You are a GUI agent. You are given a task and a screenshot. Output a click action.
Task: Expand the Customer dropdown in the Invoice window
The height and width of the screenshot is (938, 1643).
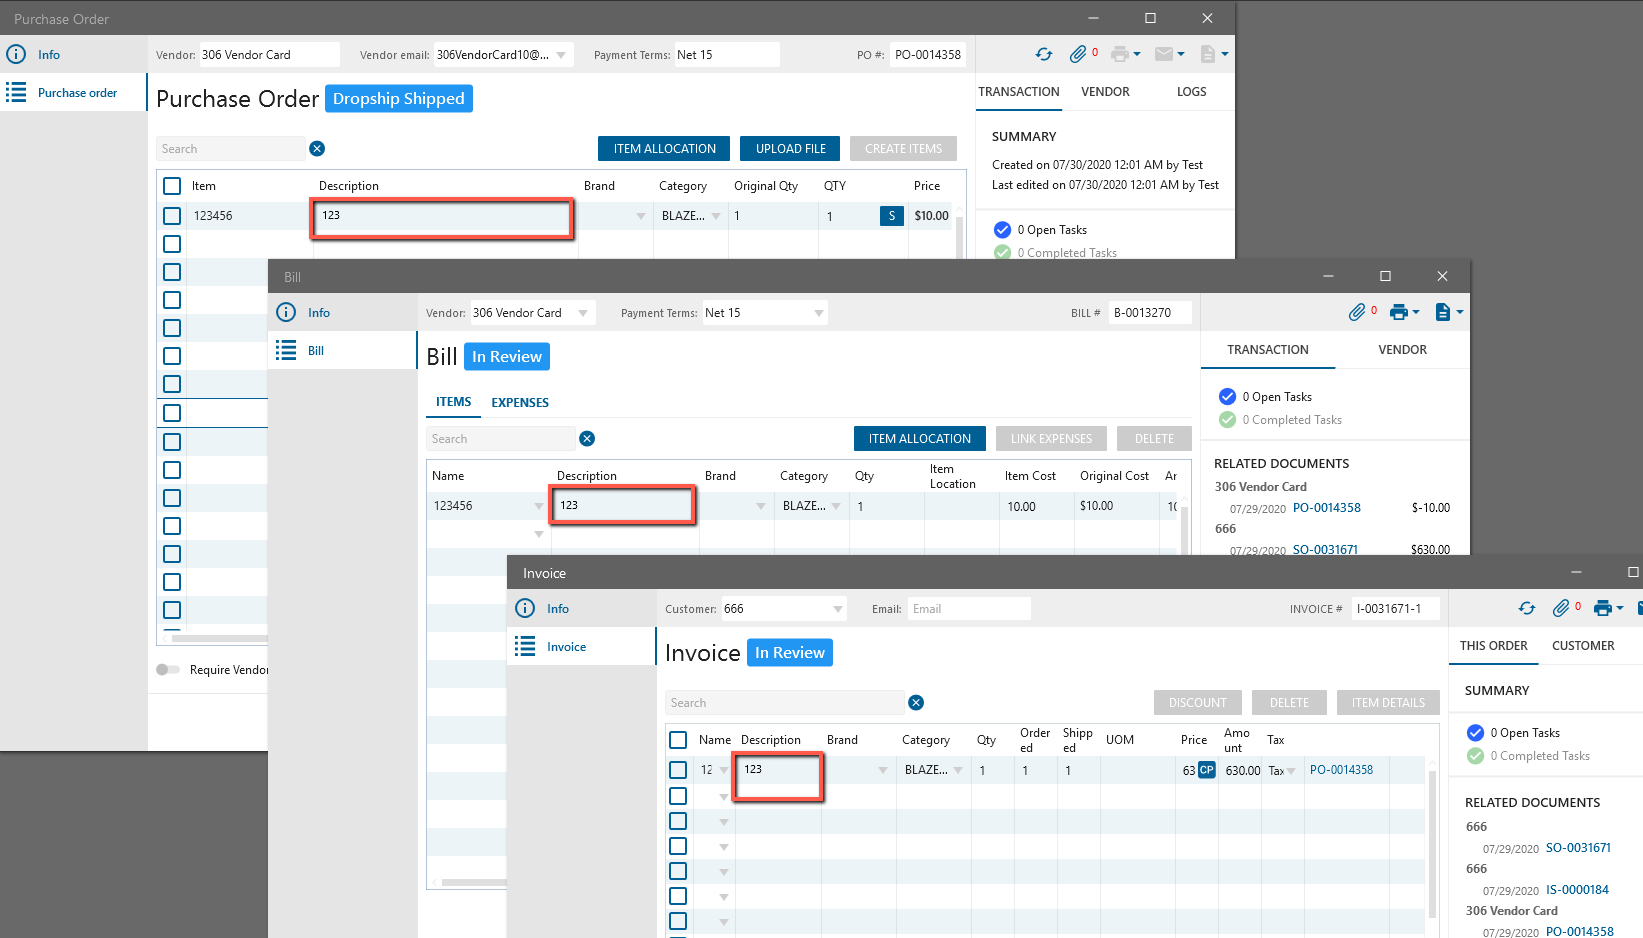[838, 609]
